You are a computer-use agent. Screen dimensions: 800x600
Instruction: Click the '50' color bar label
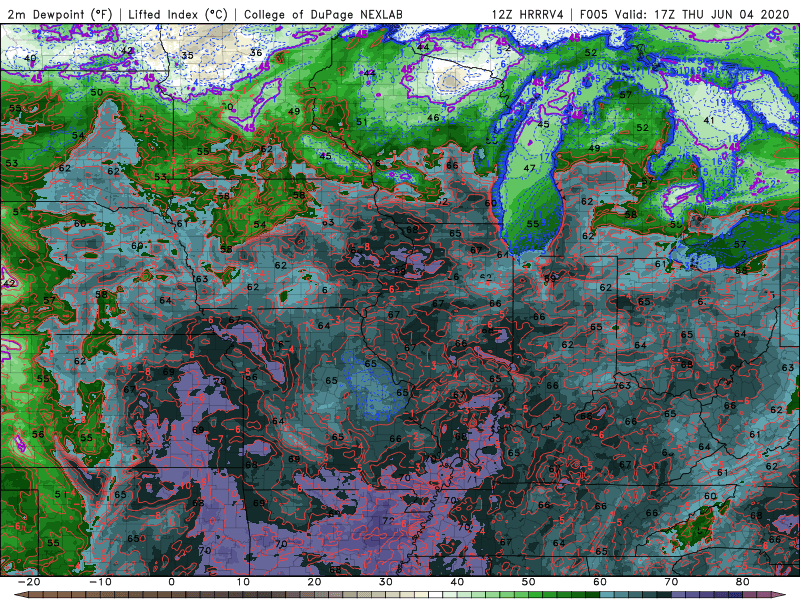[x=529, y=582]
